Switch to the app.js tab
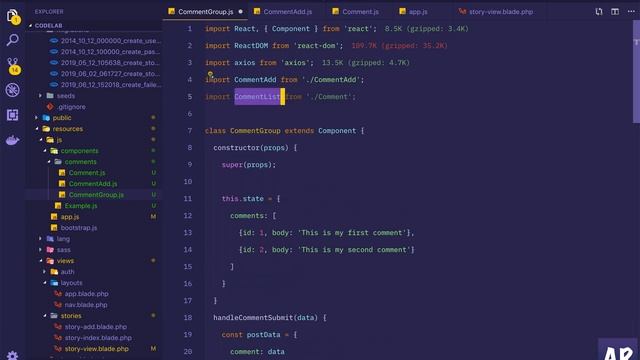 point(418,12)
